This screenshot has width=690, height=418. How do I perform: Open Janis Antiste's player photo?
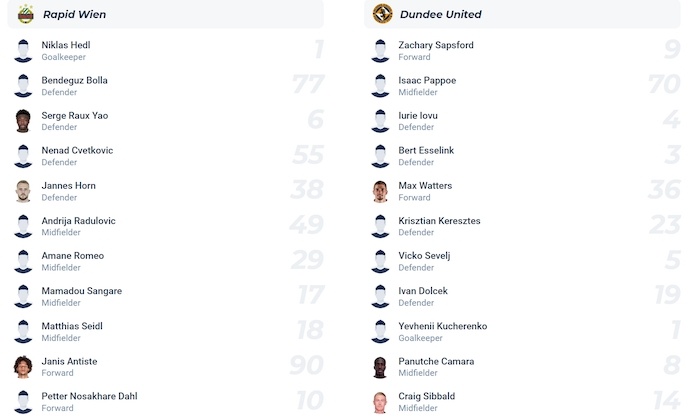pyautogui.click(x=23, y=367)
